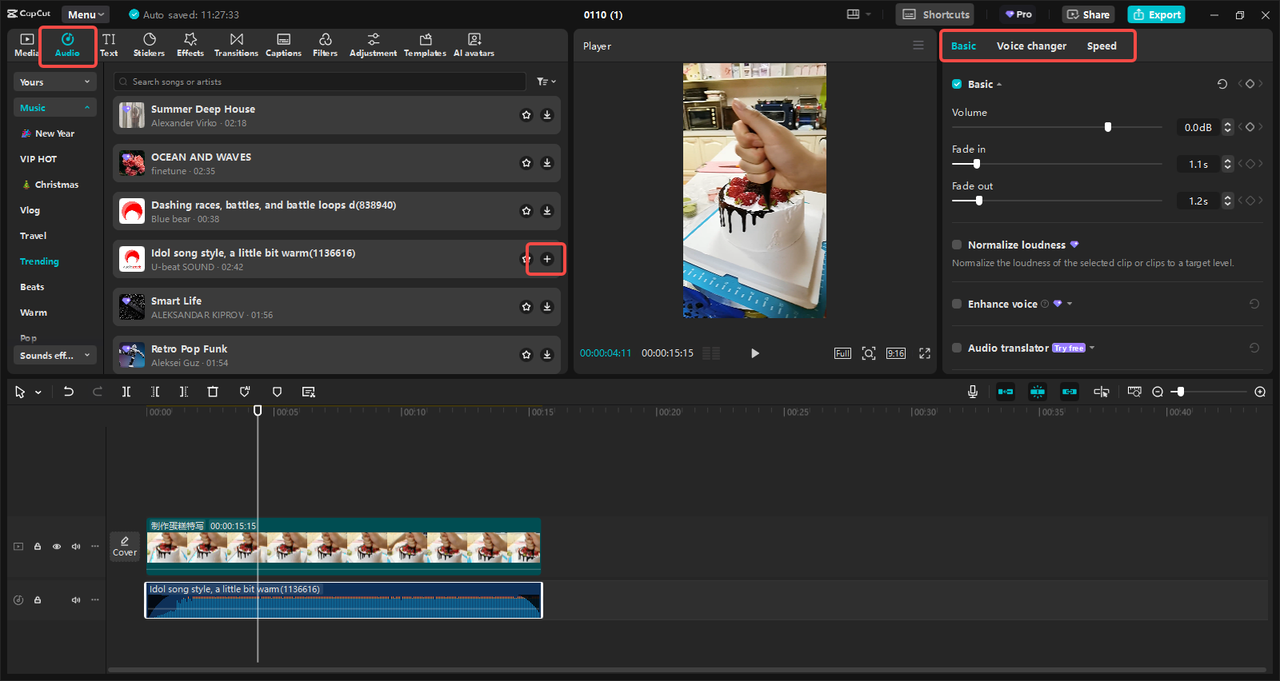Open the Stickers panel

tap(149, 44)
